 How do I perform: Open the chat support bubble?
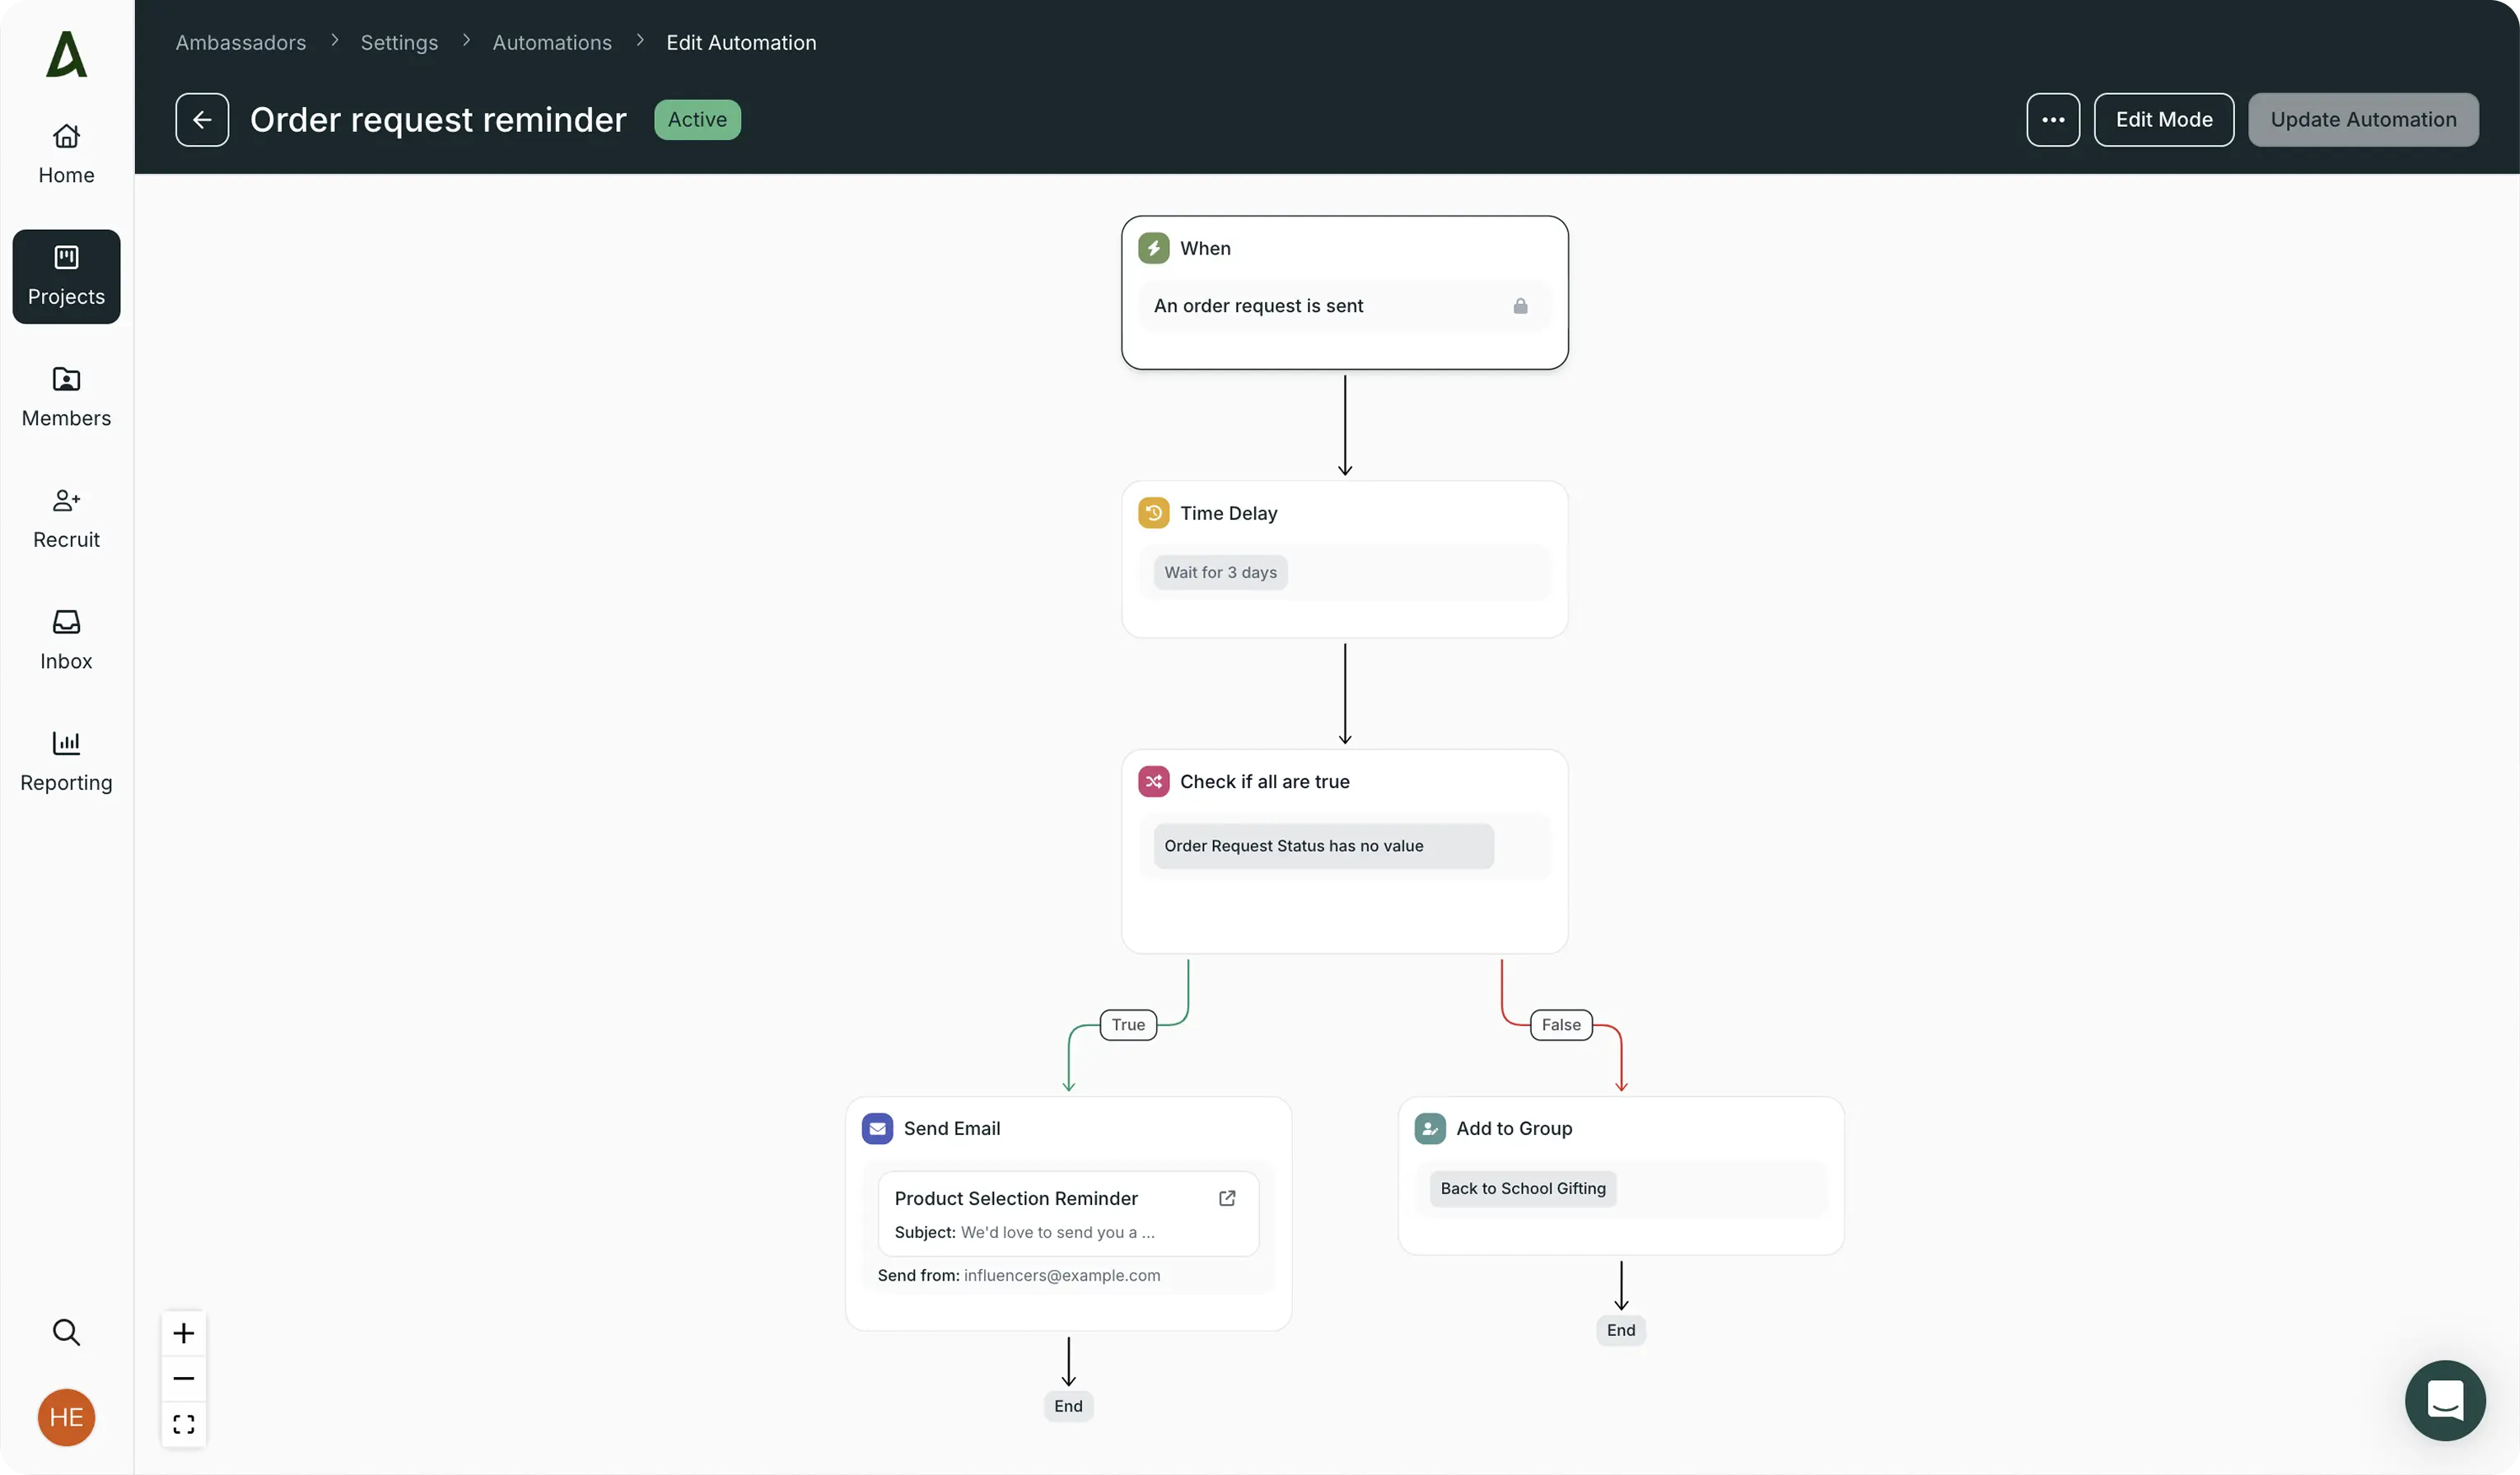2444,1400
